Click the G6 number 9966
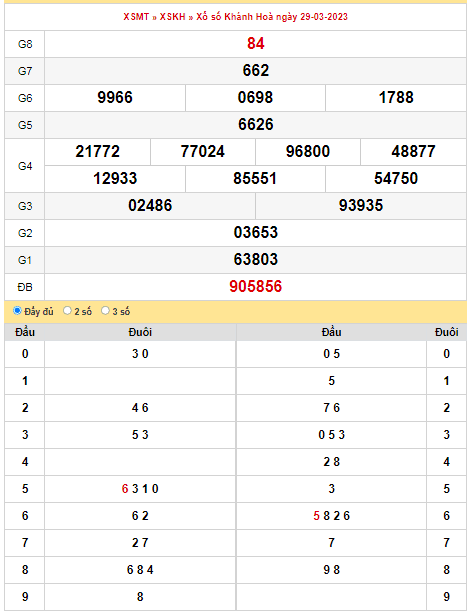This screenshot has width=473, height=614. (x=115, y=98)
